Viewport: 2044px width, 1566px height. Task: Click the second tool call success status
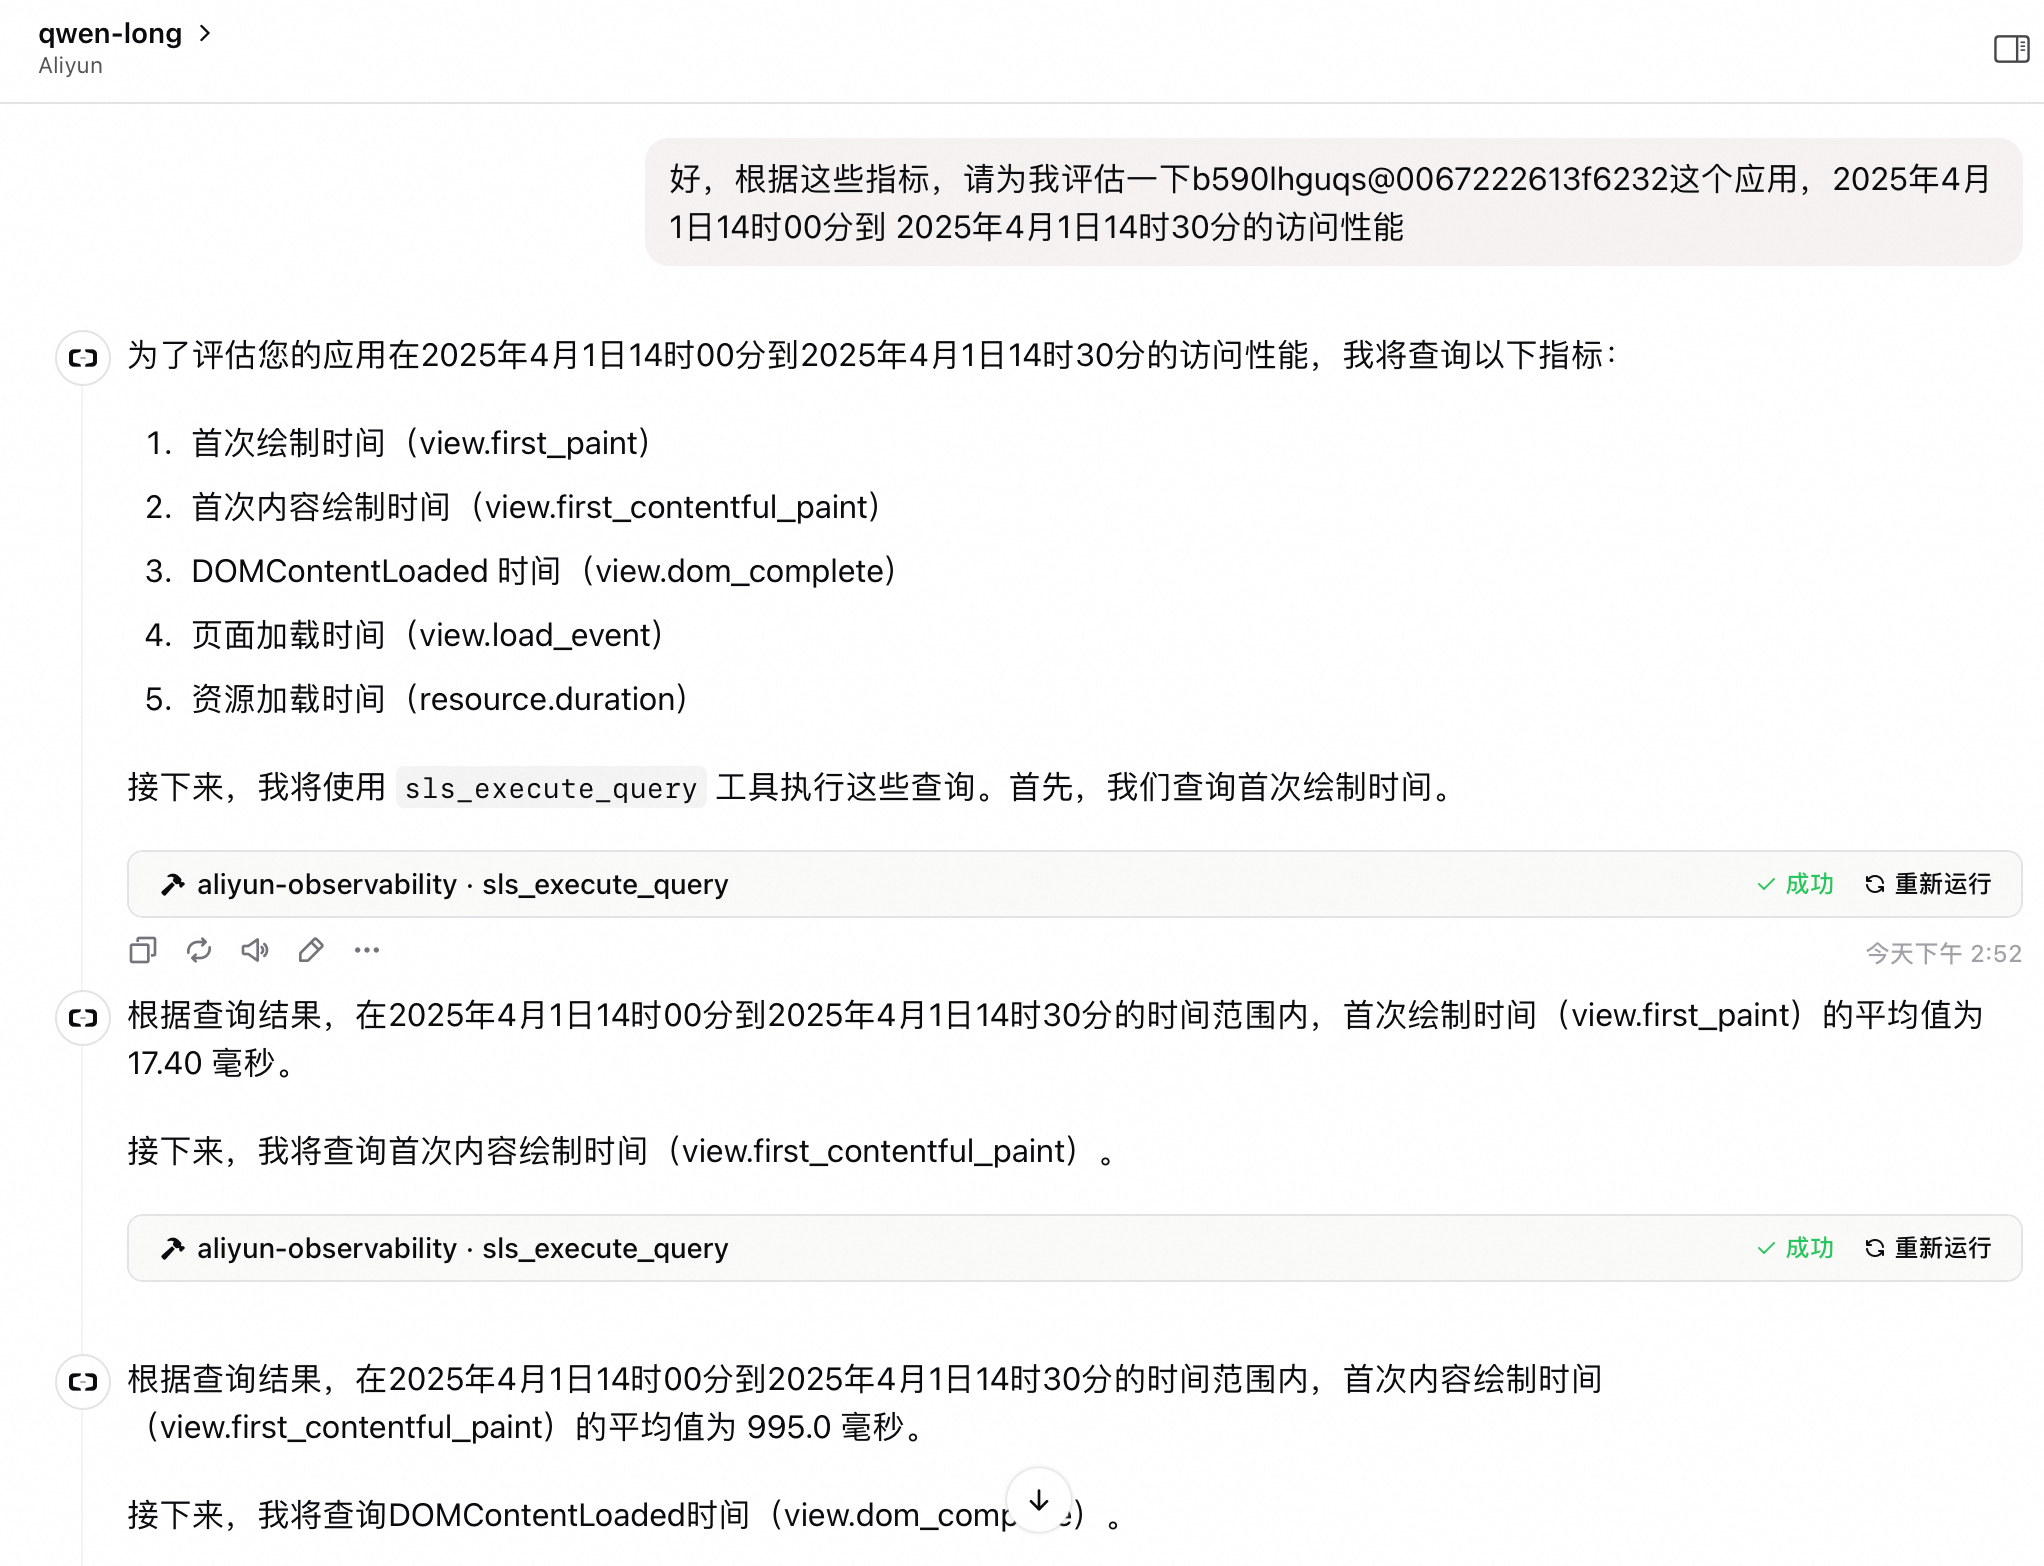[1795, 1248]
